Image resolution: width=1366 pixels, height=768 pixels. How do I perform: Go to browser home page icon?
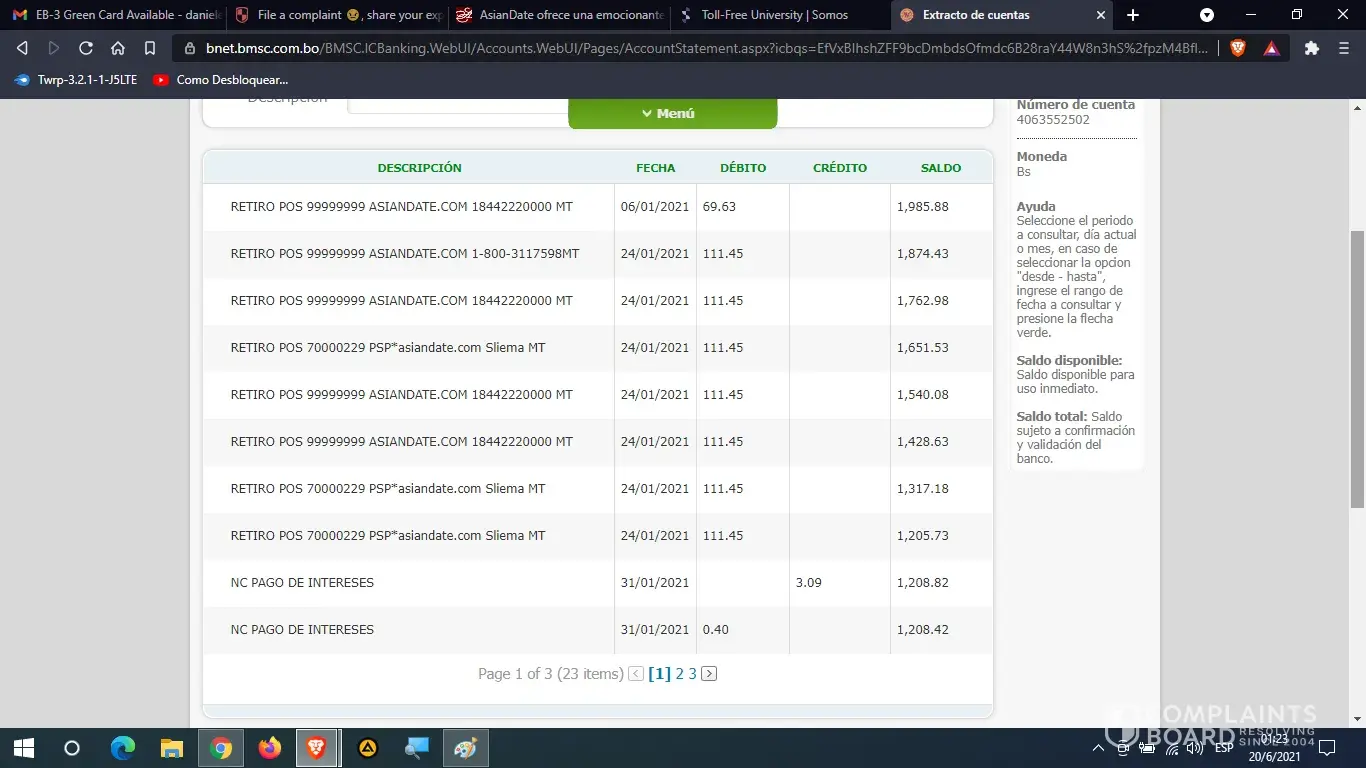point(118,48)
